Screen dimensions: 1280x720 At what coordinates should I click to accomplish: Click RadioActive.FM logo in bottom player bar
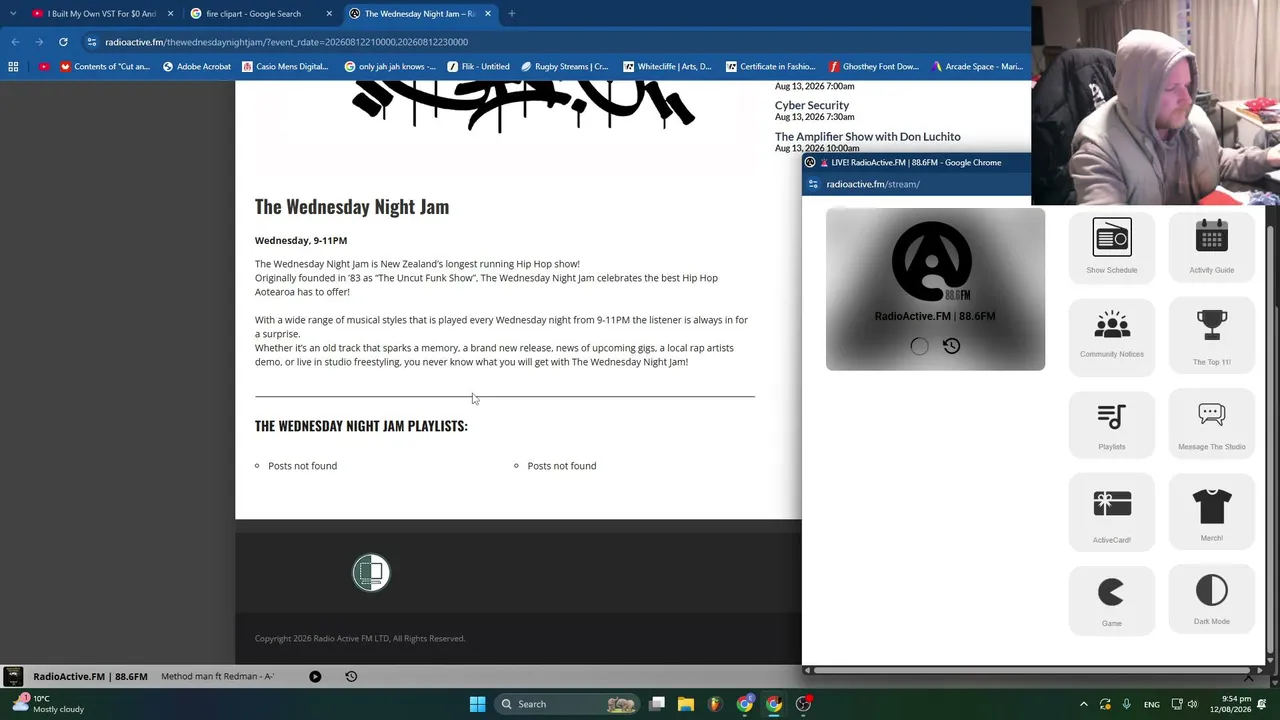point(13,677)
